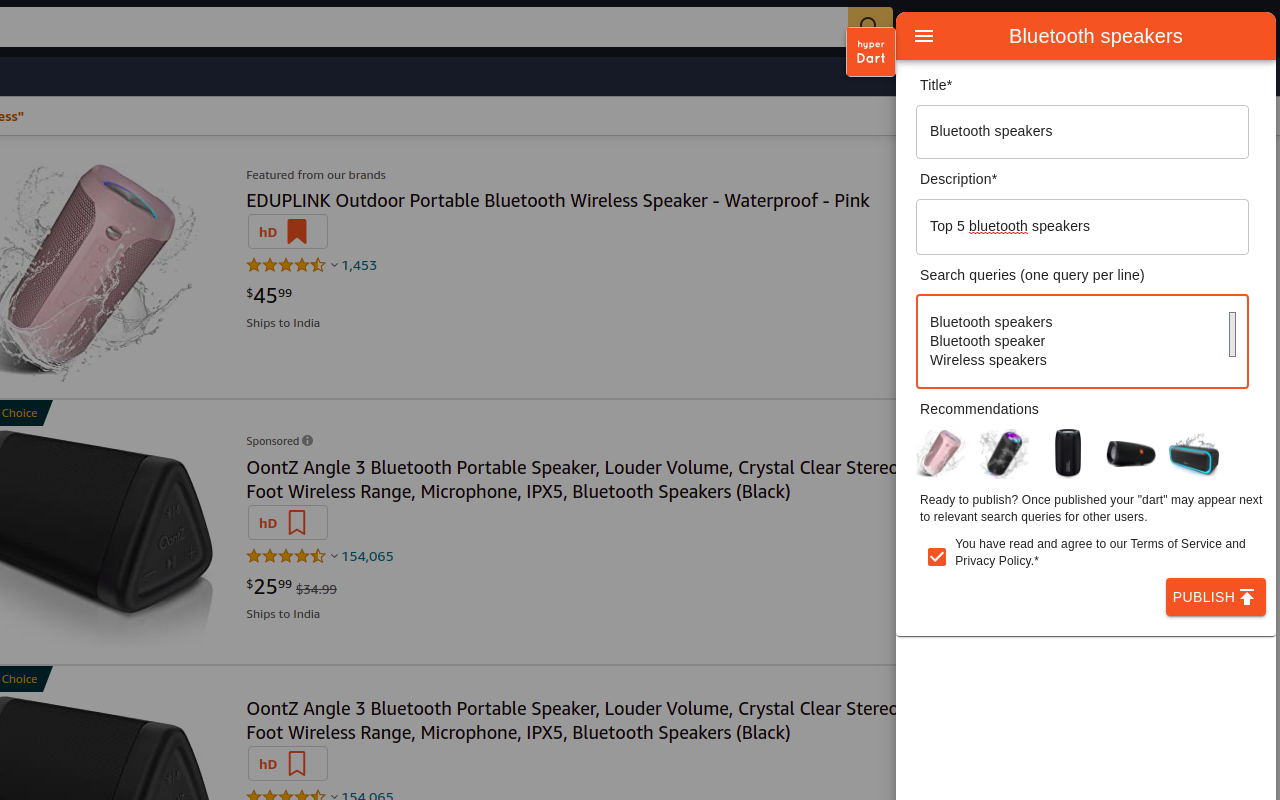Image resolution: width=1280 pixels, height=800 pixels.
Task: Click the PUBLISH button
Action: [x=1216, y=597]
